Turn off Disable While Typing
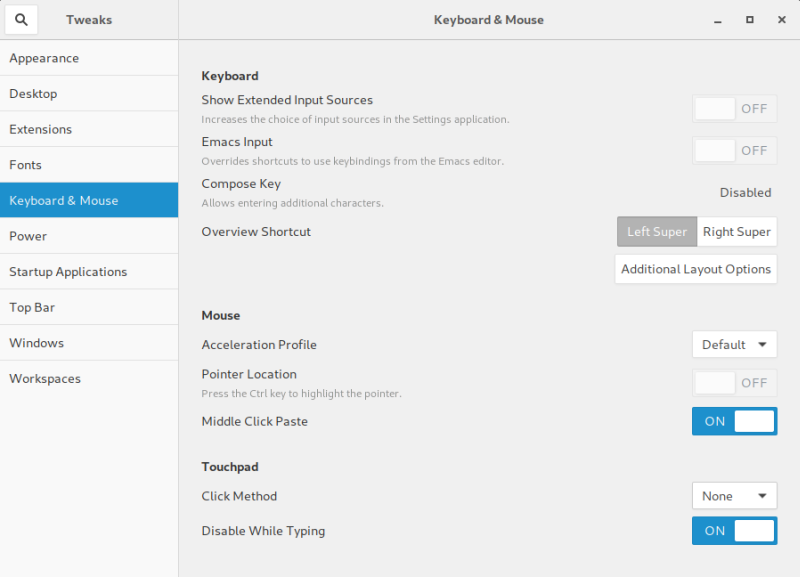 tap(734, 530)
